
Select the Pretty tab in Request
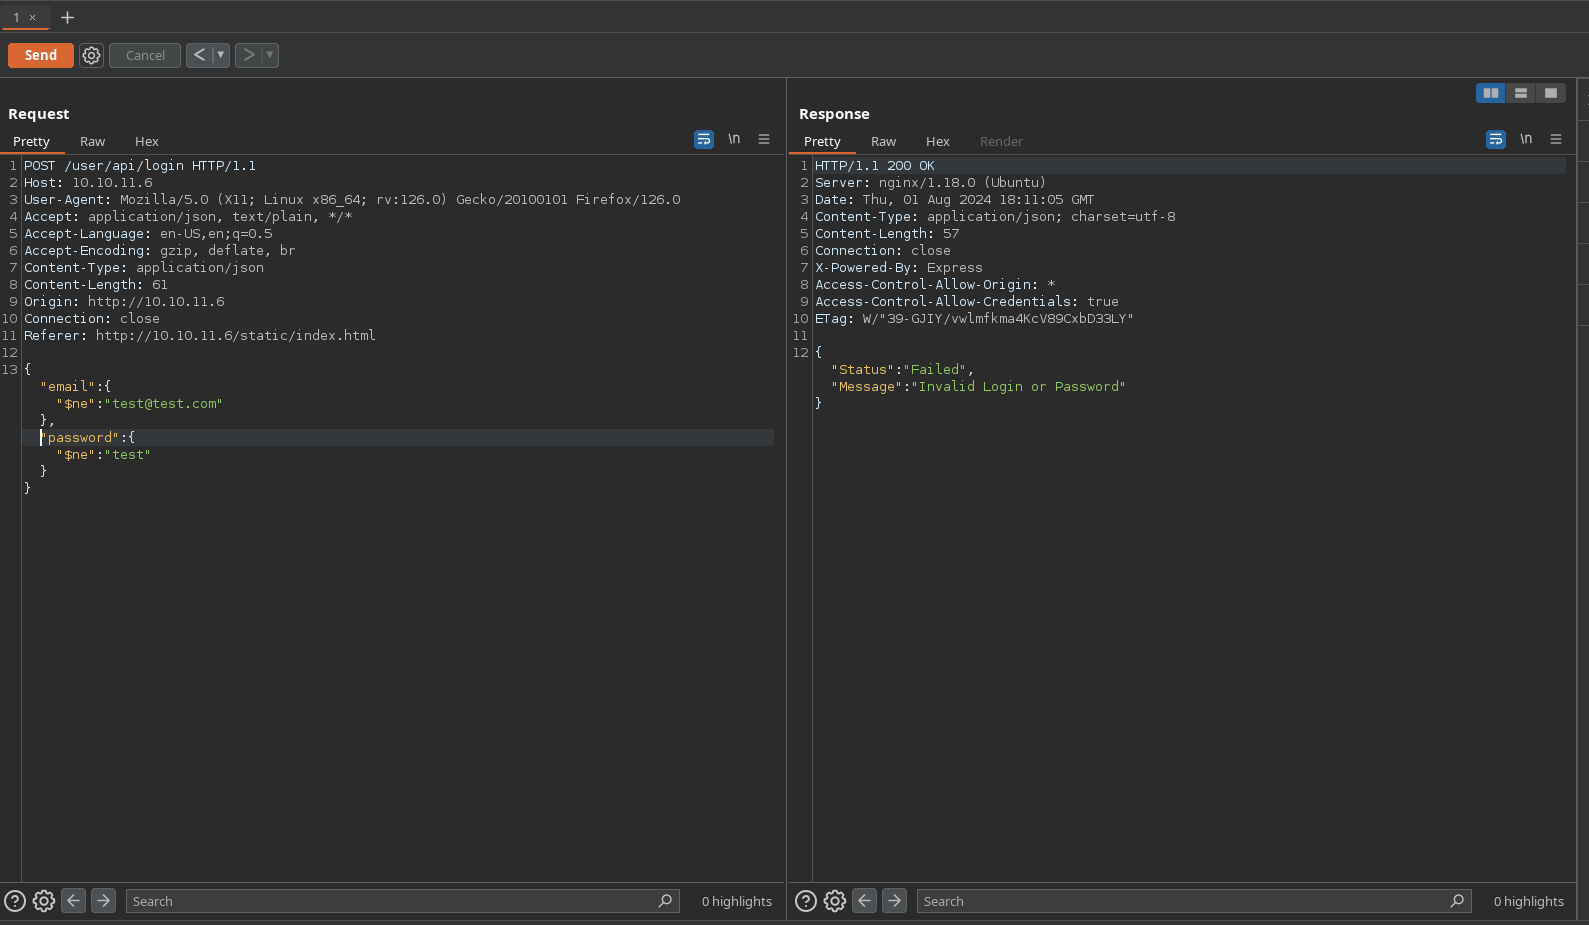tap(31, 141)
